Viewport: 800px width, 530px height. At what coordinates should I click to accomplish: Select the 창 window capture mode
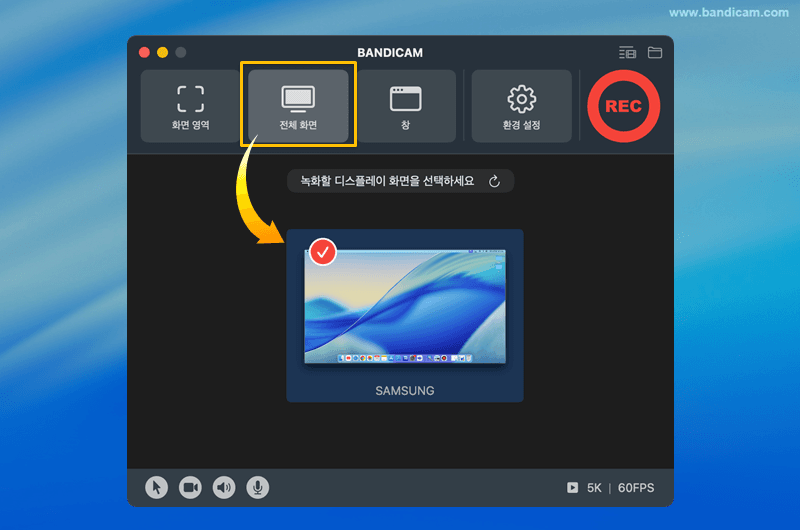pyautogui.click(x=406, y=106)
